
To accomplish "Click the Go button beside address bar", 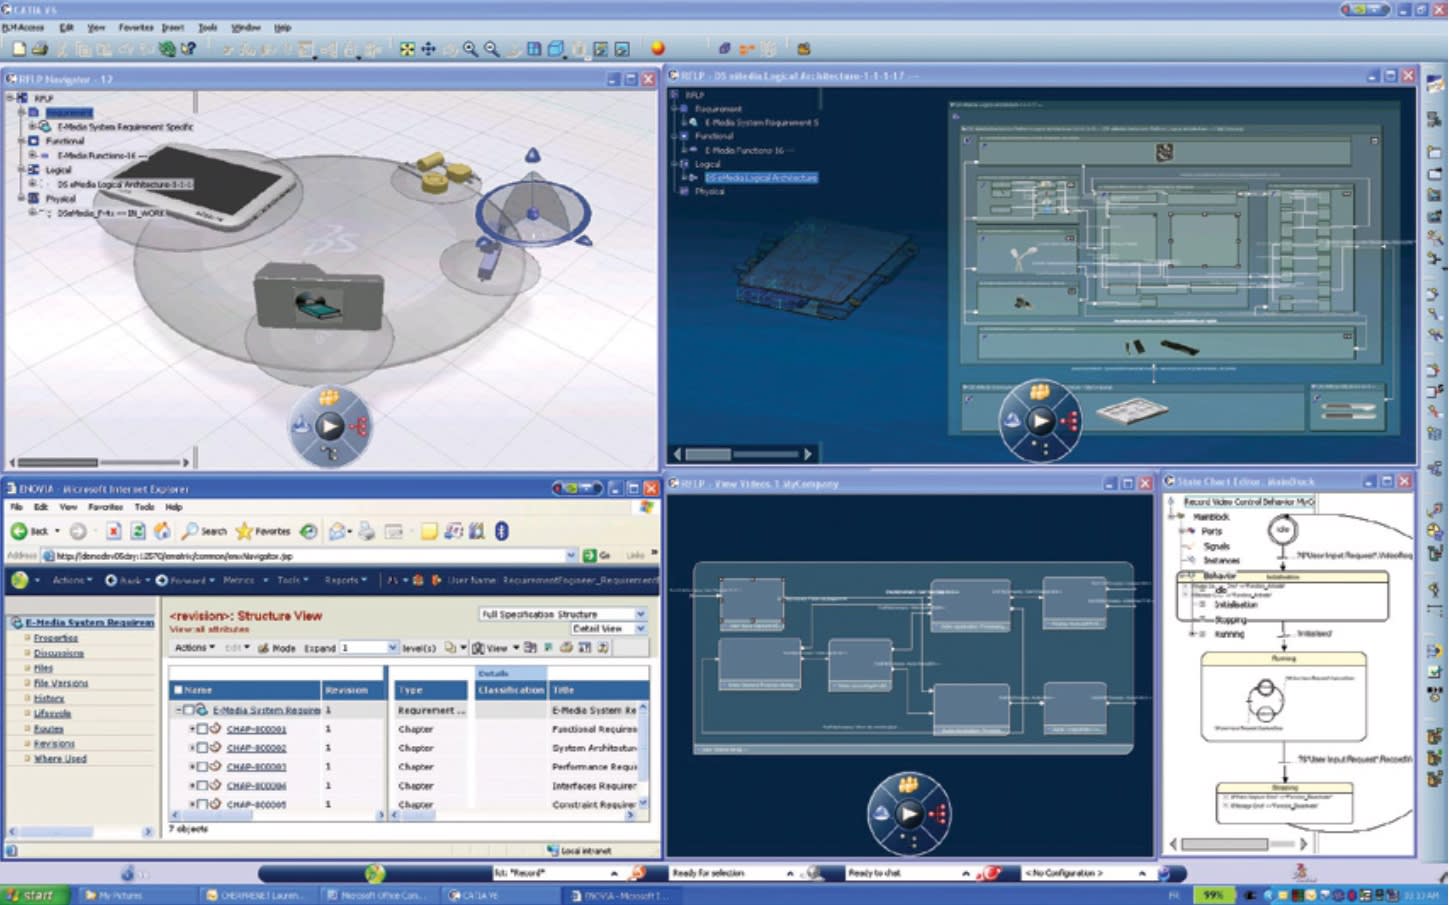I will click(x=597, y=555).
